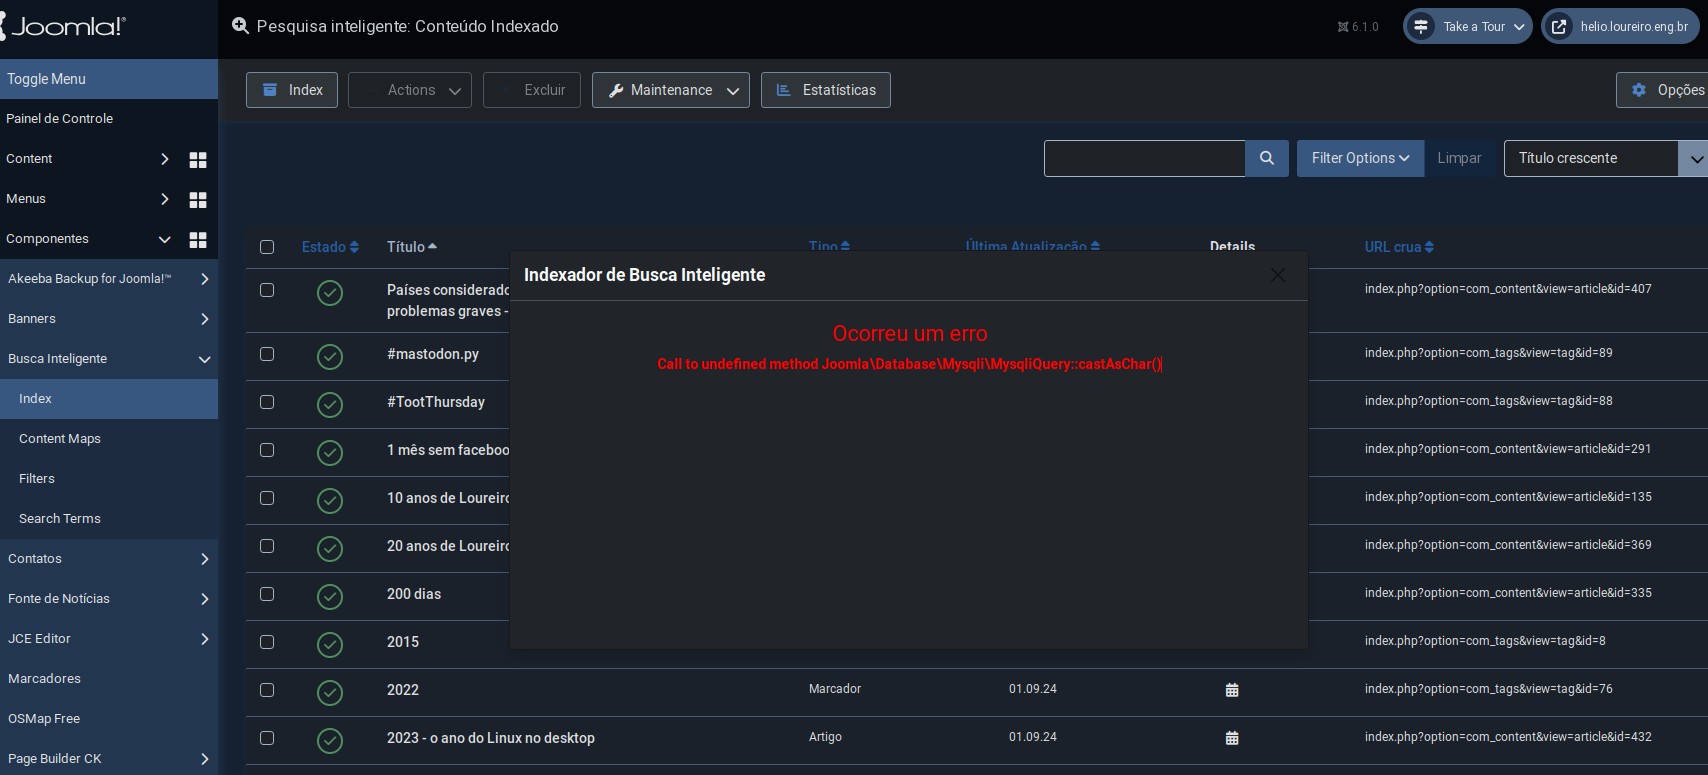Open Estatísticas button
The image size is (1708, 775).
(825, 90)
